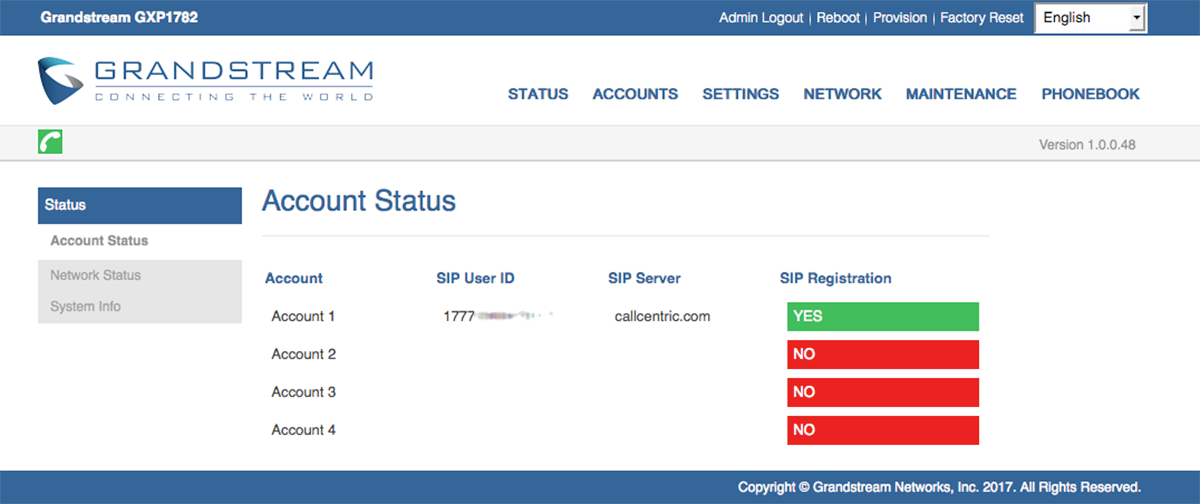
Task: Click the Account 1 row label
Action: coord(304,316)
